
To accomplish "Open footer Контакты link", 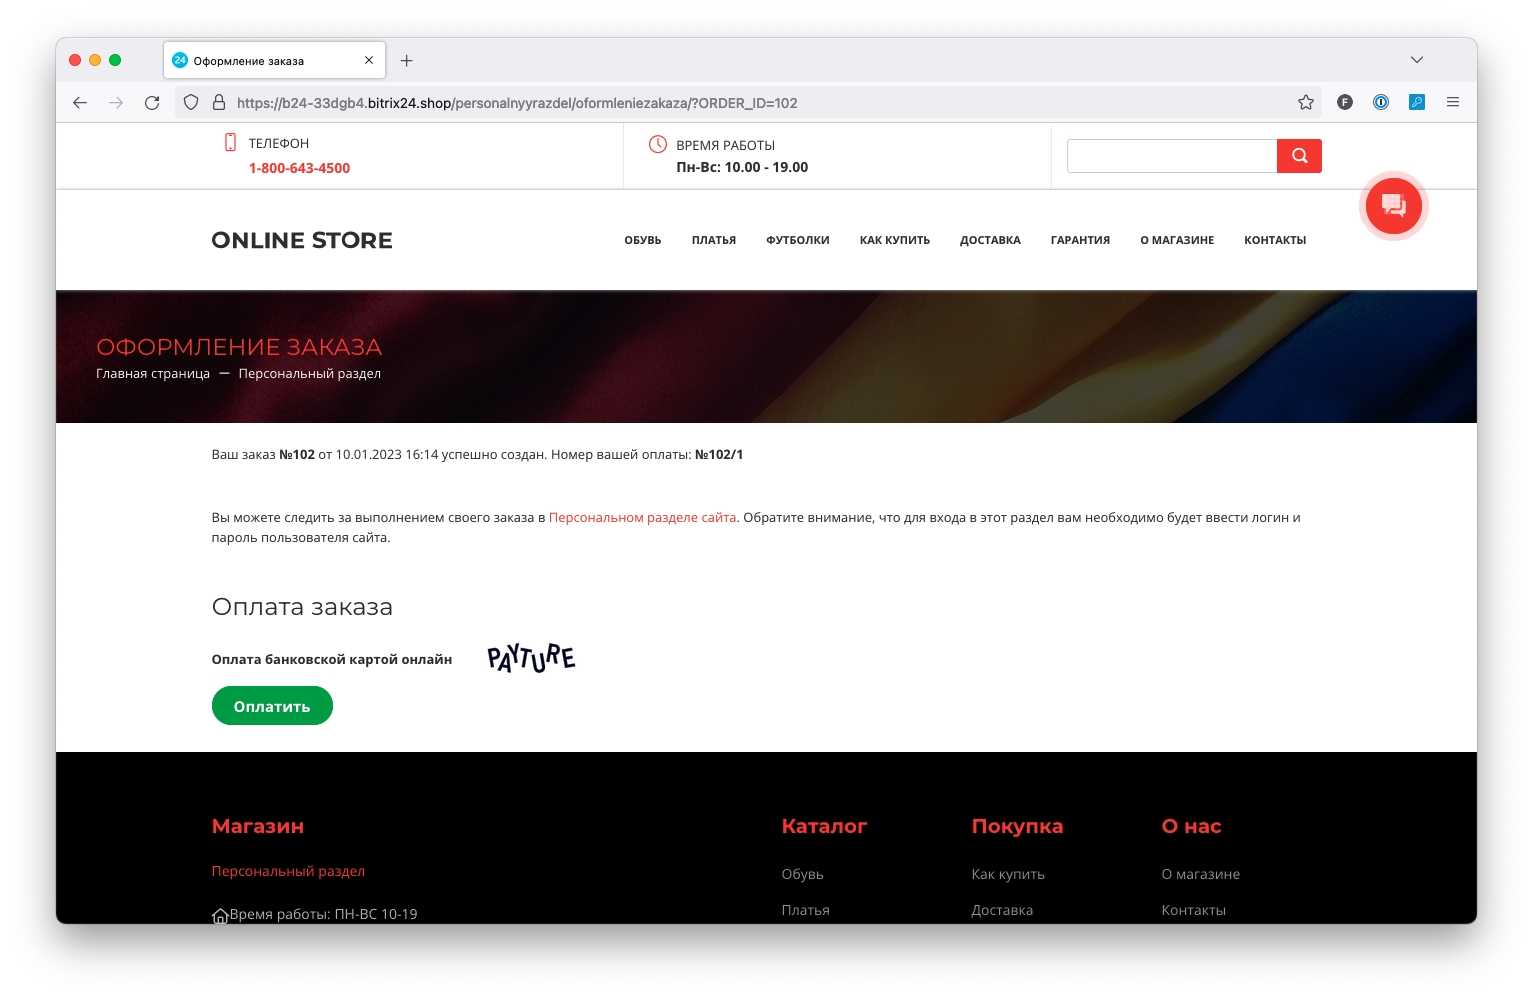I will 1194,910.
